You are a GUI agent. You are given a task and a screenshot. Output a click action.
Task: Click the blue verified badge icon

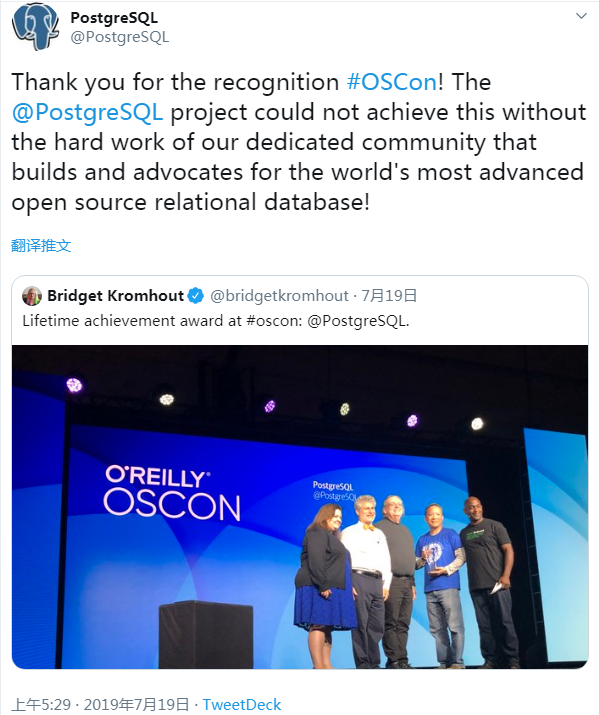196,296
